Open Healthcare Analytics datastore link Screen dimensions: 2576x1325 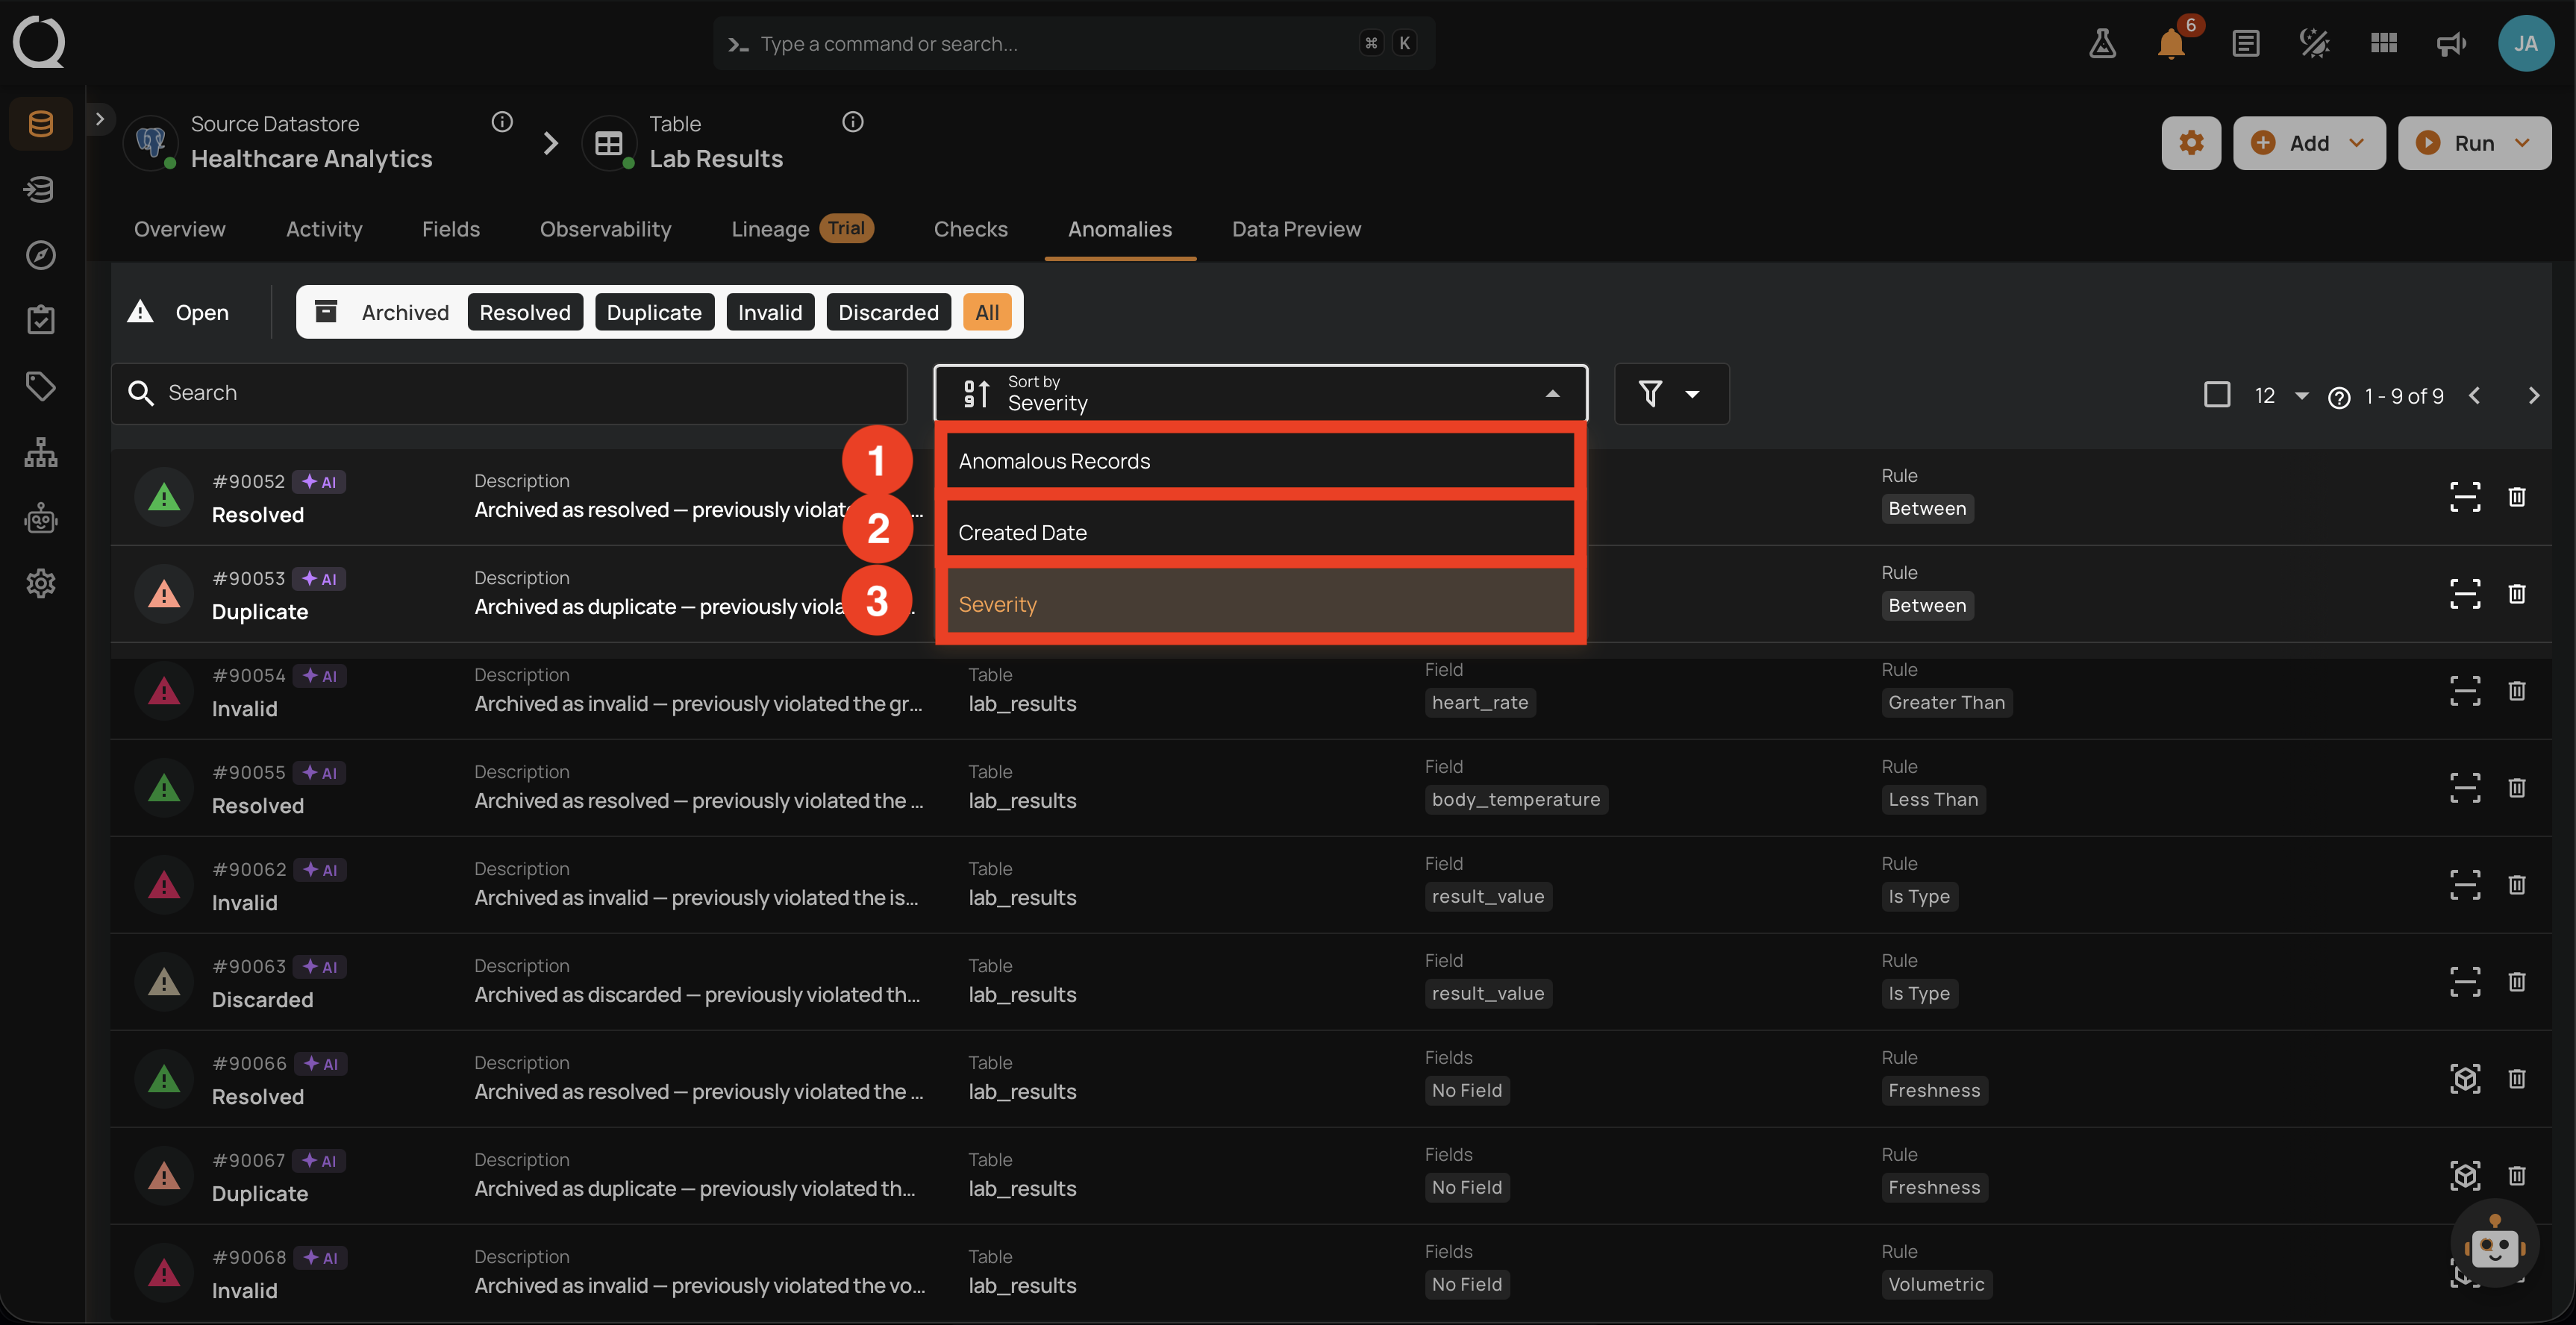[x=311, y=159]
